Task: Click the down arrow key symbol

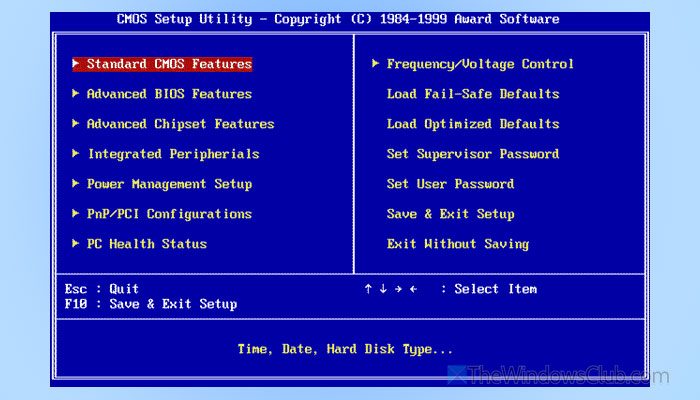Action: [383, 289]
